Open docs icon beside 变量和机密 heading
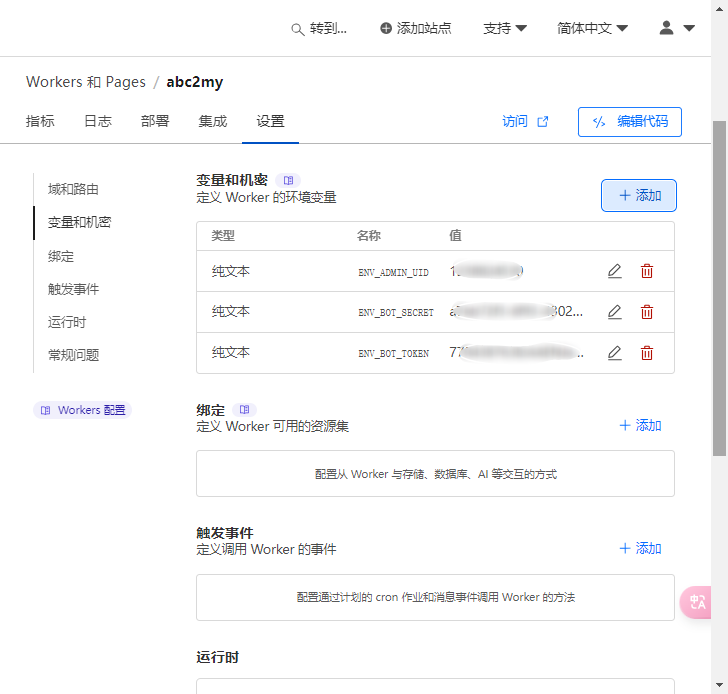 287,180
